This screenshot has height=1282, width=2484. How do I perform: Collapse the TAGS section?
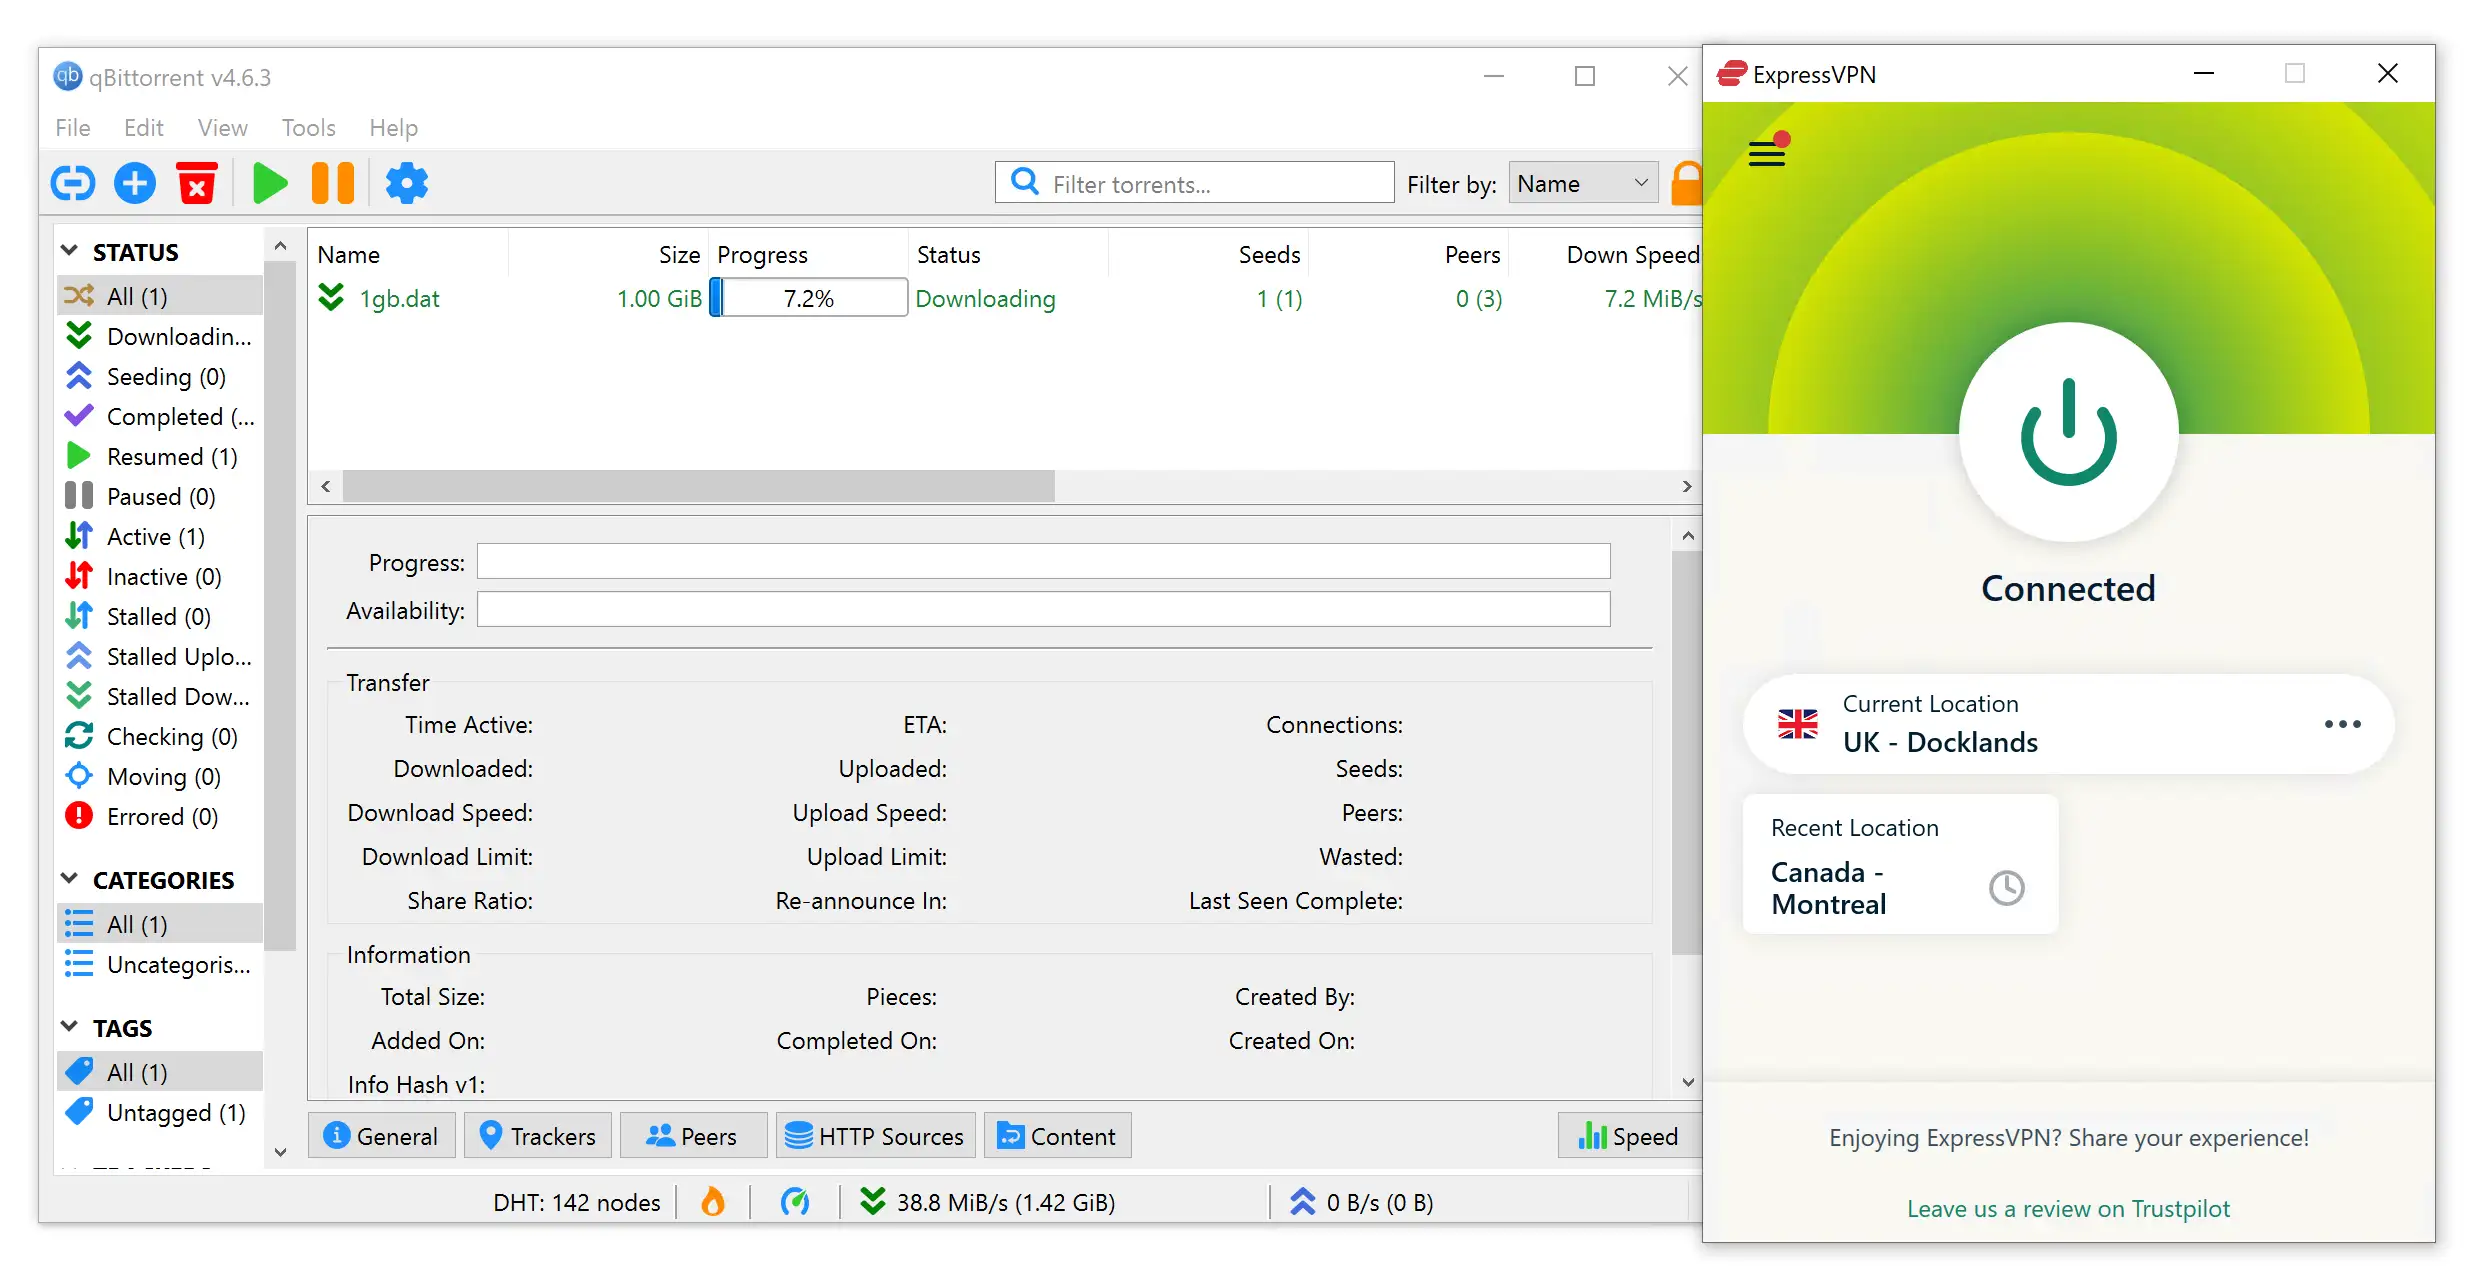click(70, 1027)
